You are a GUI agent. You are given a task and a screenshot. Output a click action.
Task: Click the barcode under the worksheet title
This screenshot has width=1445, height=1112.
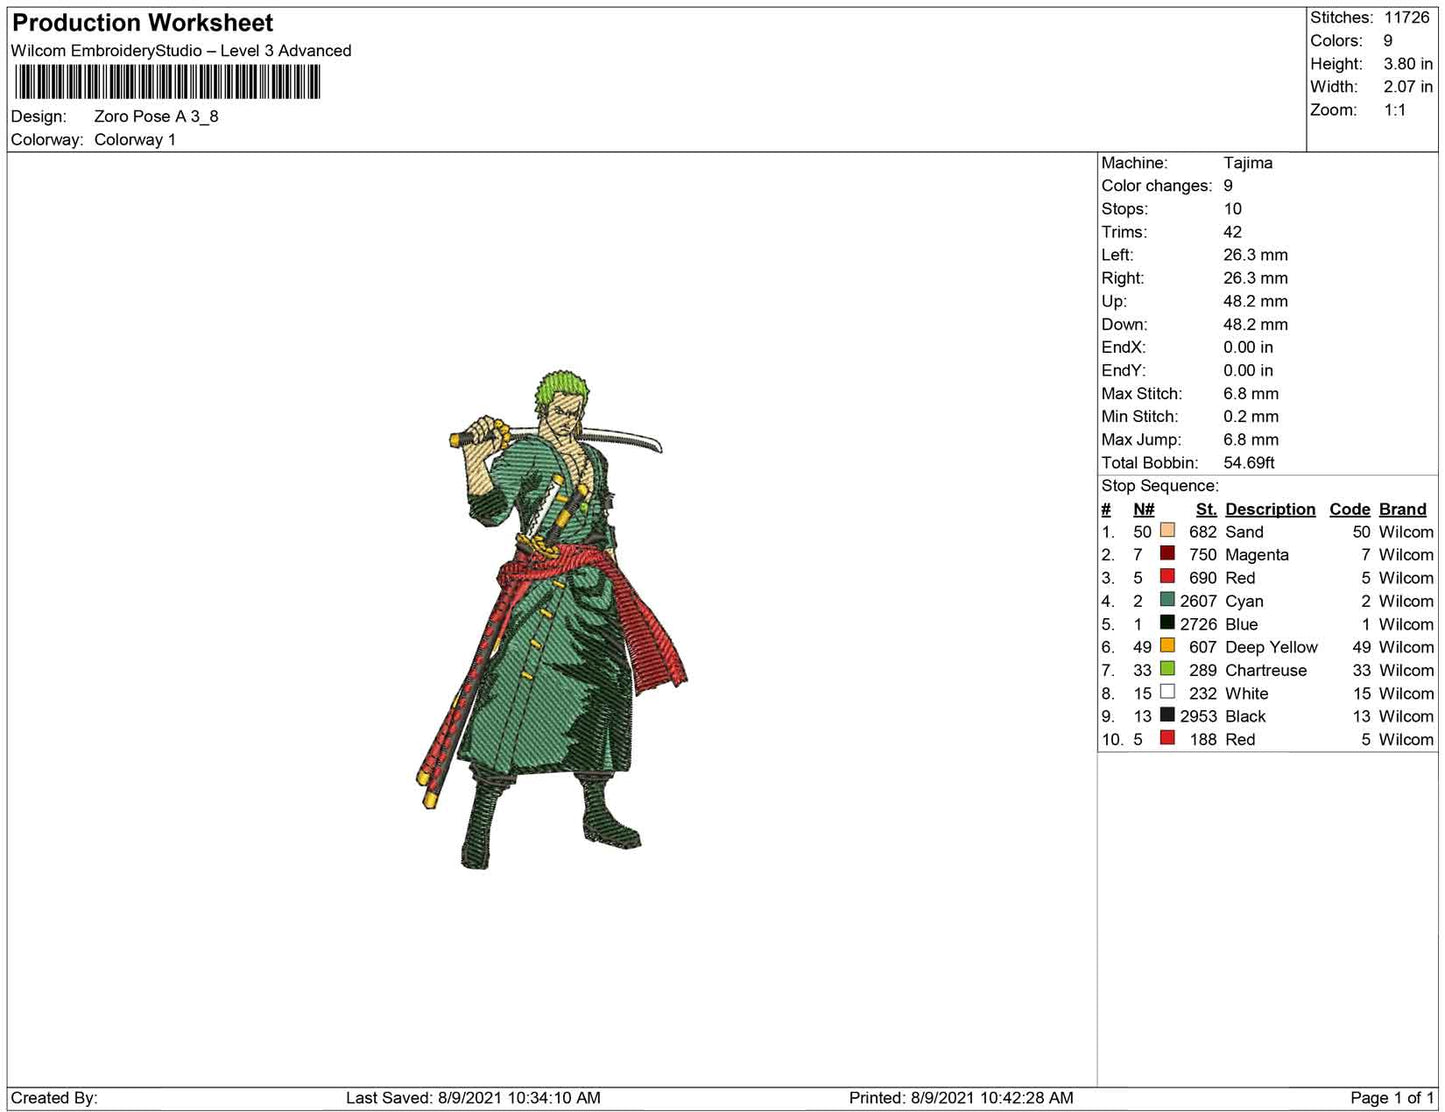click(x=167, y=82)
